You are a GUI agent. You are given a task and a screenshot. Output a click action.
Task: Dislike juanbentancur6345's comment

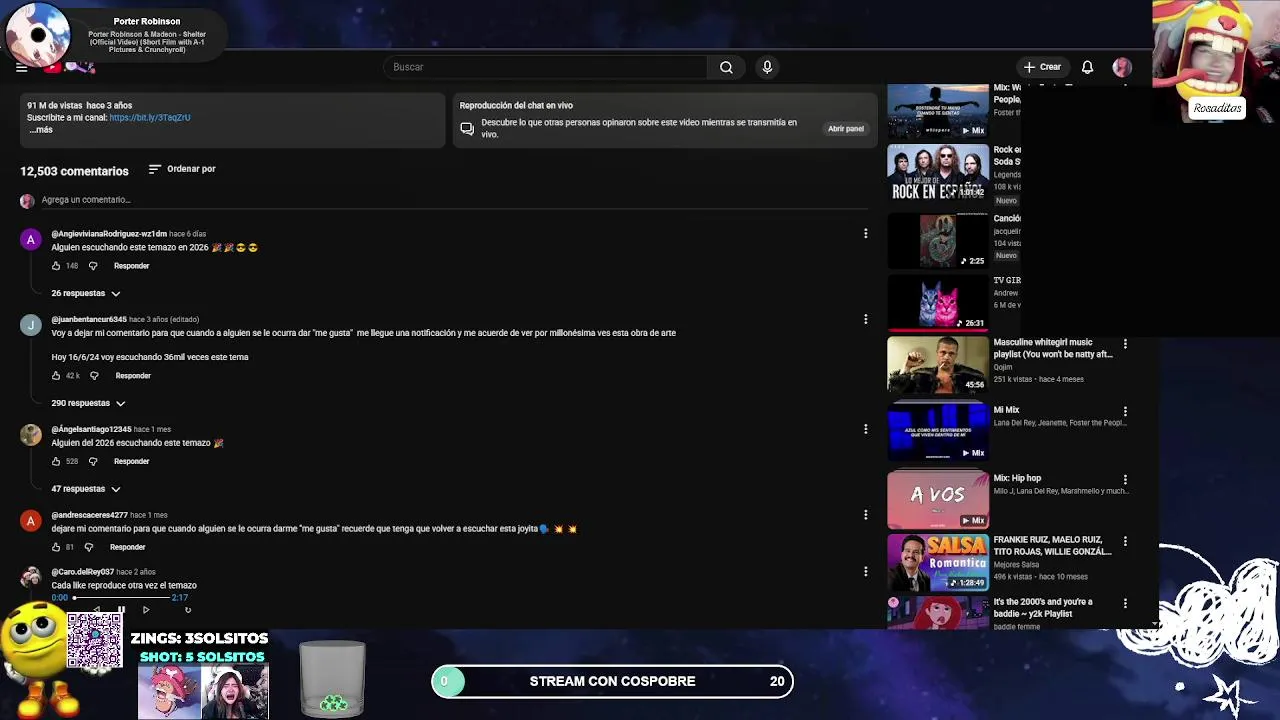click(94, 376)
